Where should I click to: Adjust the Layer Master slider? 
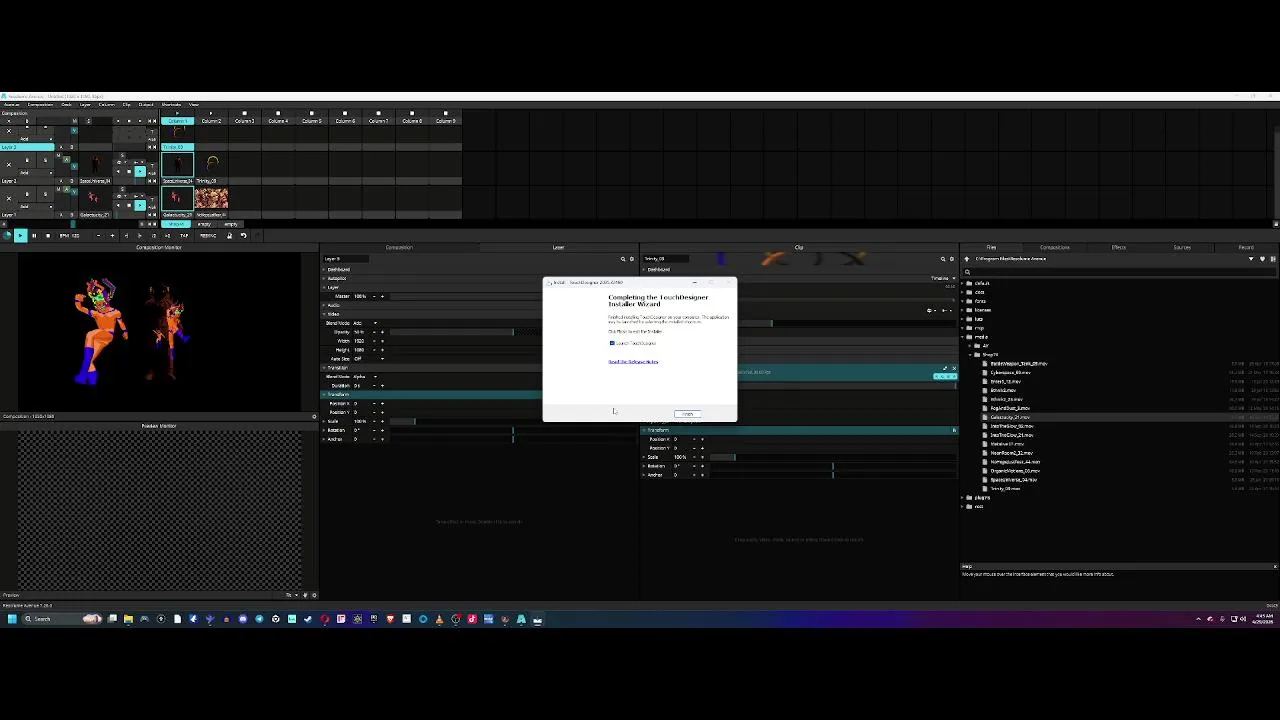pyautogui.click(x=465, y=296)
